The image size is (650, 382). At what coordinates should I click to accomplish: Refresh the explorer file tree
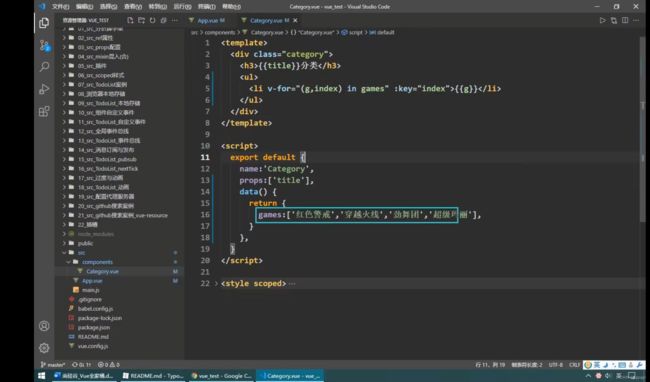tap(153, 20)
